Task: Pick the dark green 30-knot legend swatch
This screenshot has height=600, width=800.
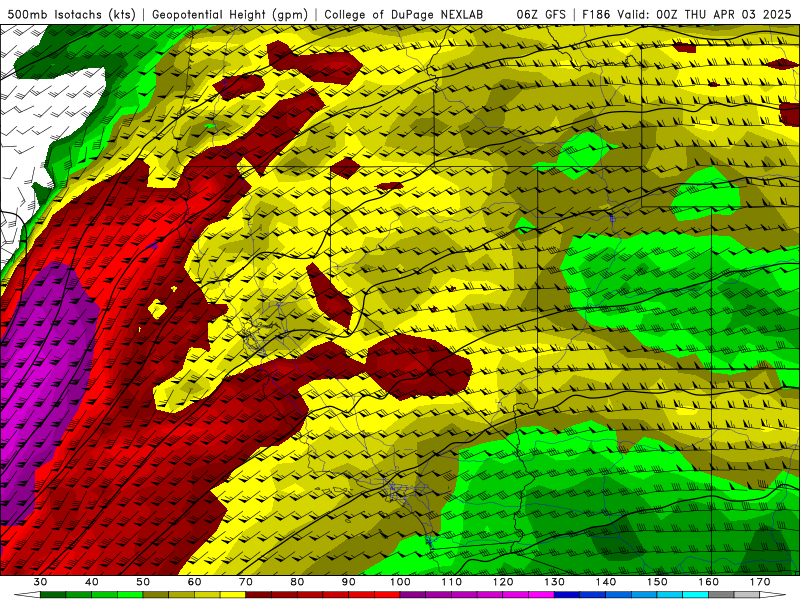Action: click(x=53, y=594)
